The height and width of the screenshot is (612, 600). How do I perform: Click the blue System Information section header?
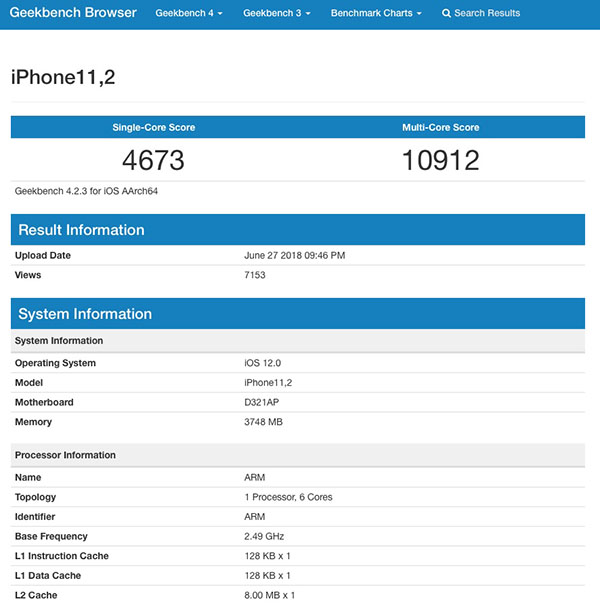298,313
